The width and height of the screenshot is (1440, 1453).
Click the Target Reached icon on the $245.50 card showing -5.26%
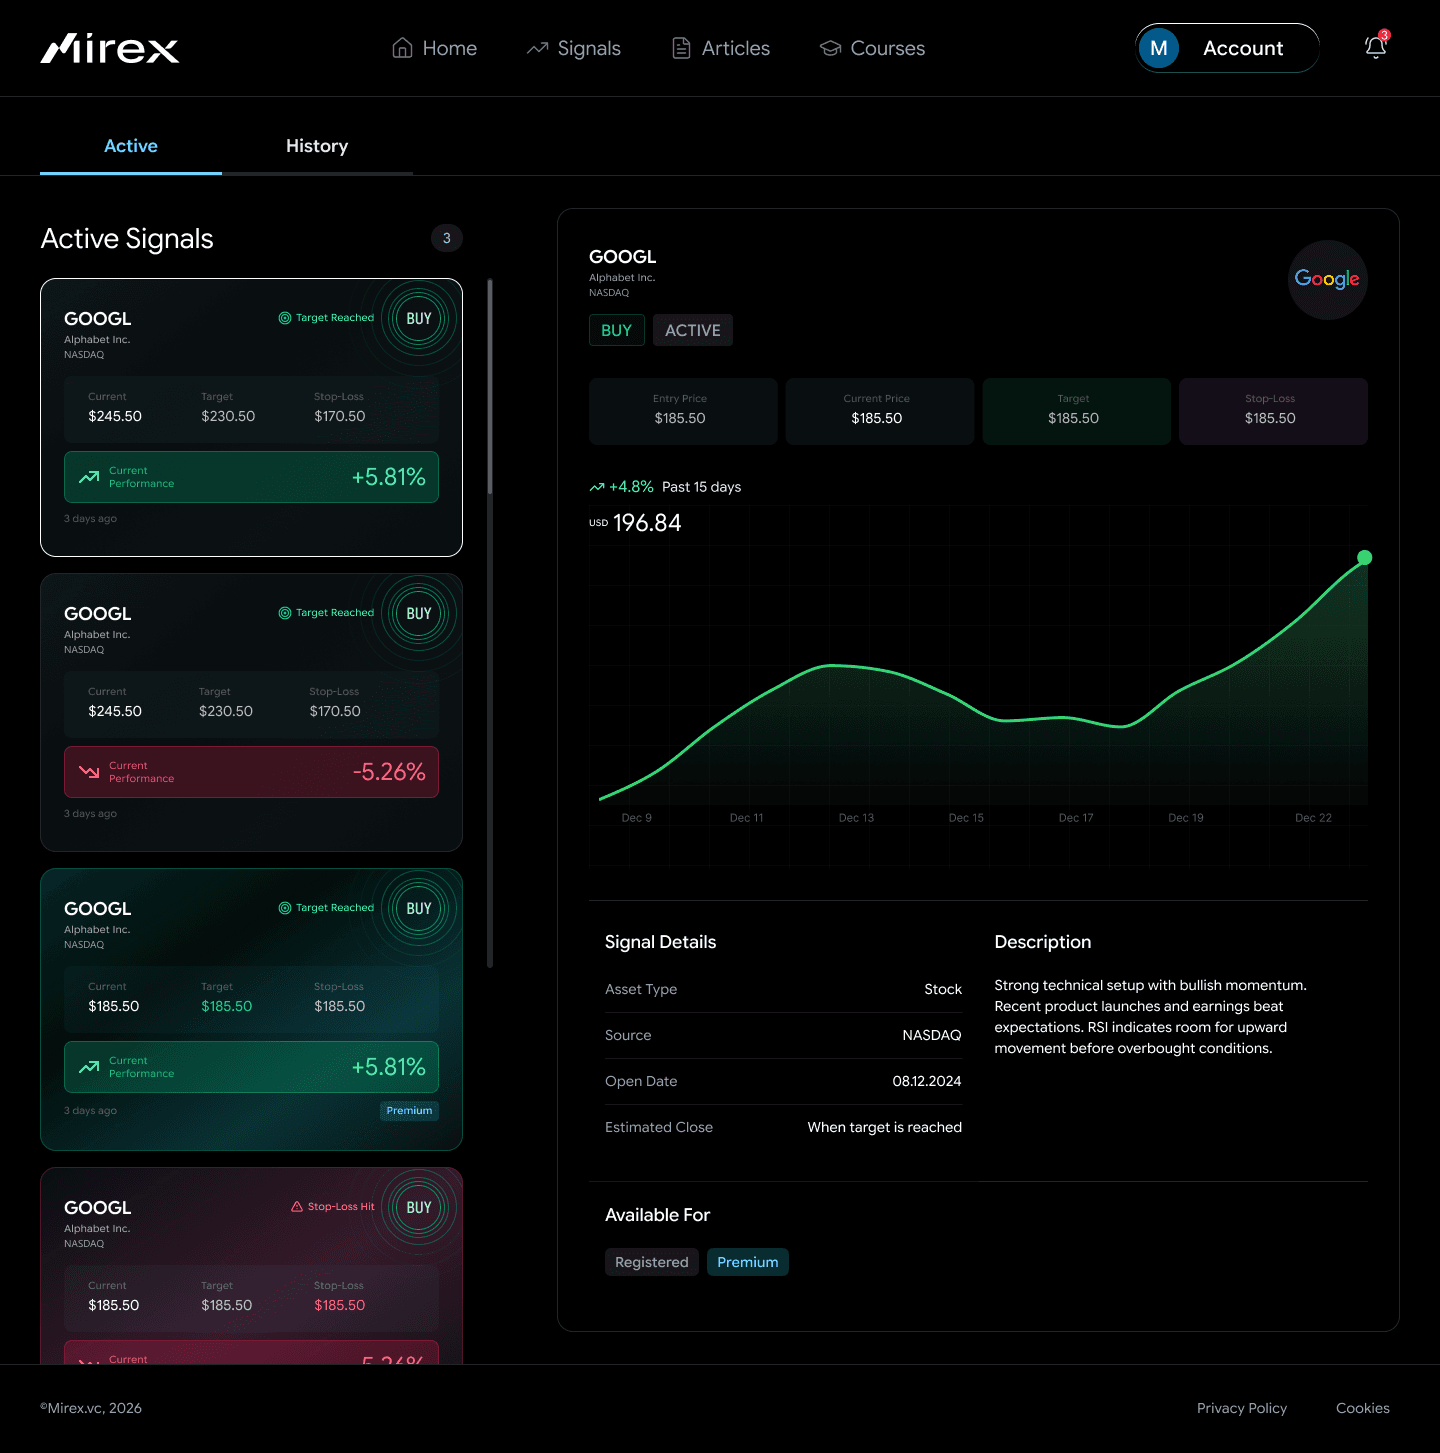click(x=285, y=613)
